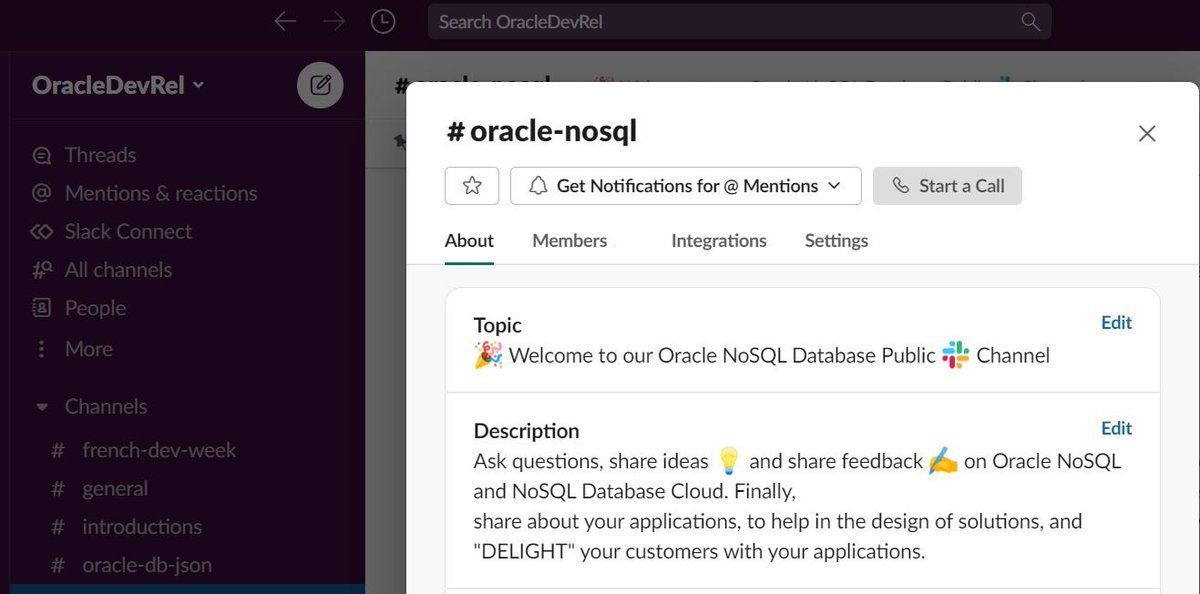This screenshot has height=594, width=1200.
Task: Click the magnifier icon in search bar
Action: click(x=1030, y=22)
